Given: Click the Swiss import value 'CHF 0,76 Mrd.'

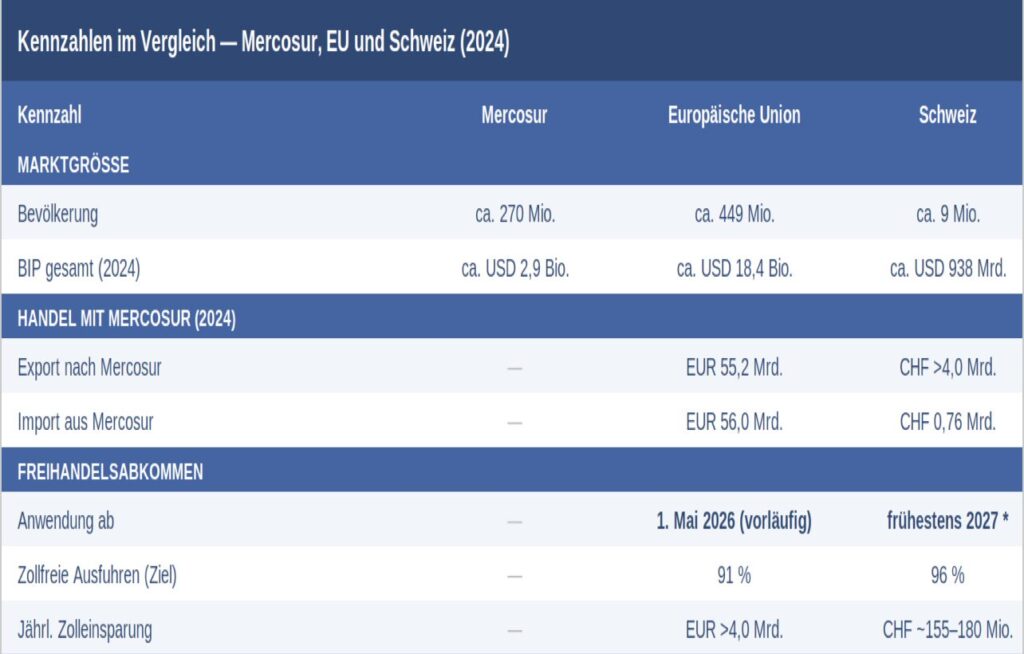Looking at the screenshot, I should tap(947, 422).
